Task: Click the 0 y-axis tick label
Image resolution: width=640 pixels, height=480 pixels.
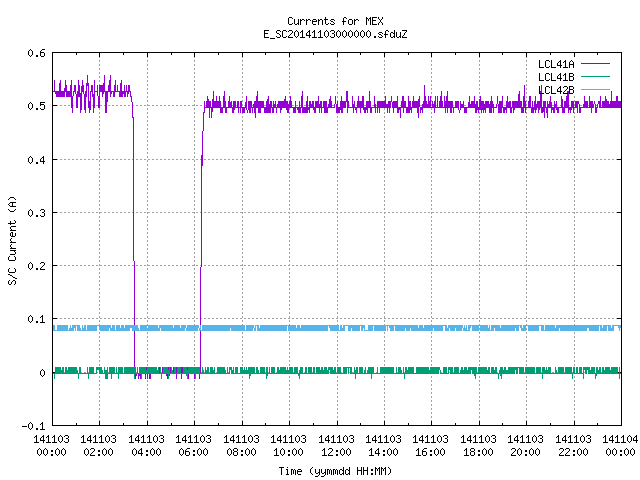Action: click(x=42, y=373)
